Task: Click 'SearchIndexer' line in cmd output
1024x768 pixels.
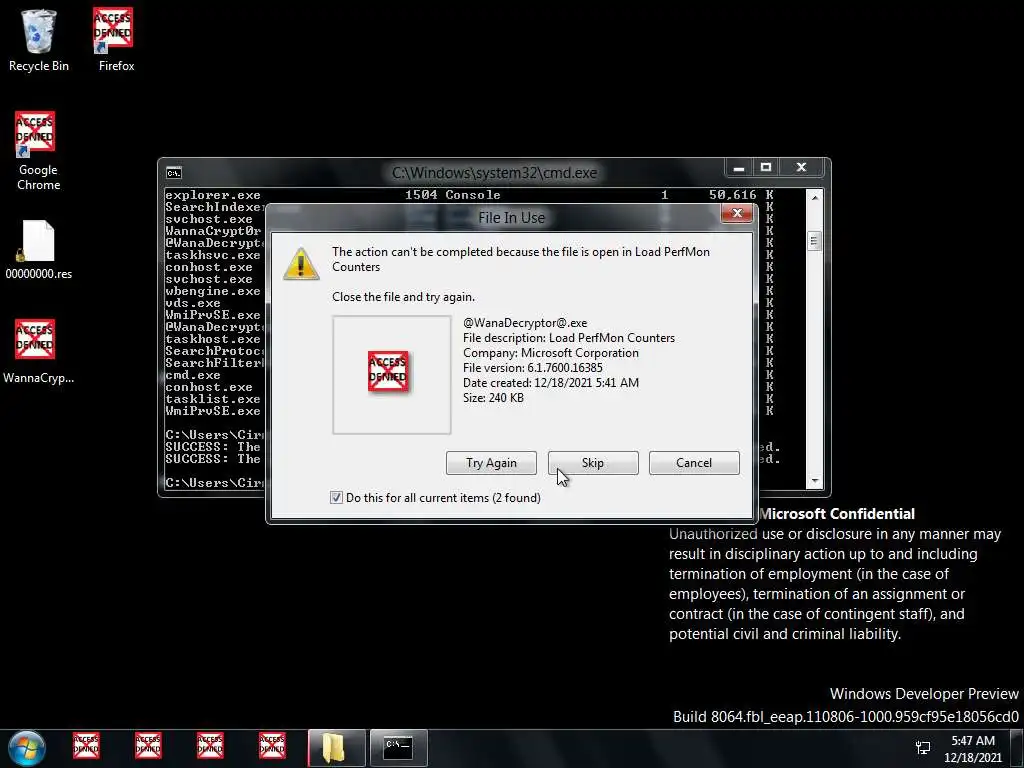Action: tap(215, 207)
